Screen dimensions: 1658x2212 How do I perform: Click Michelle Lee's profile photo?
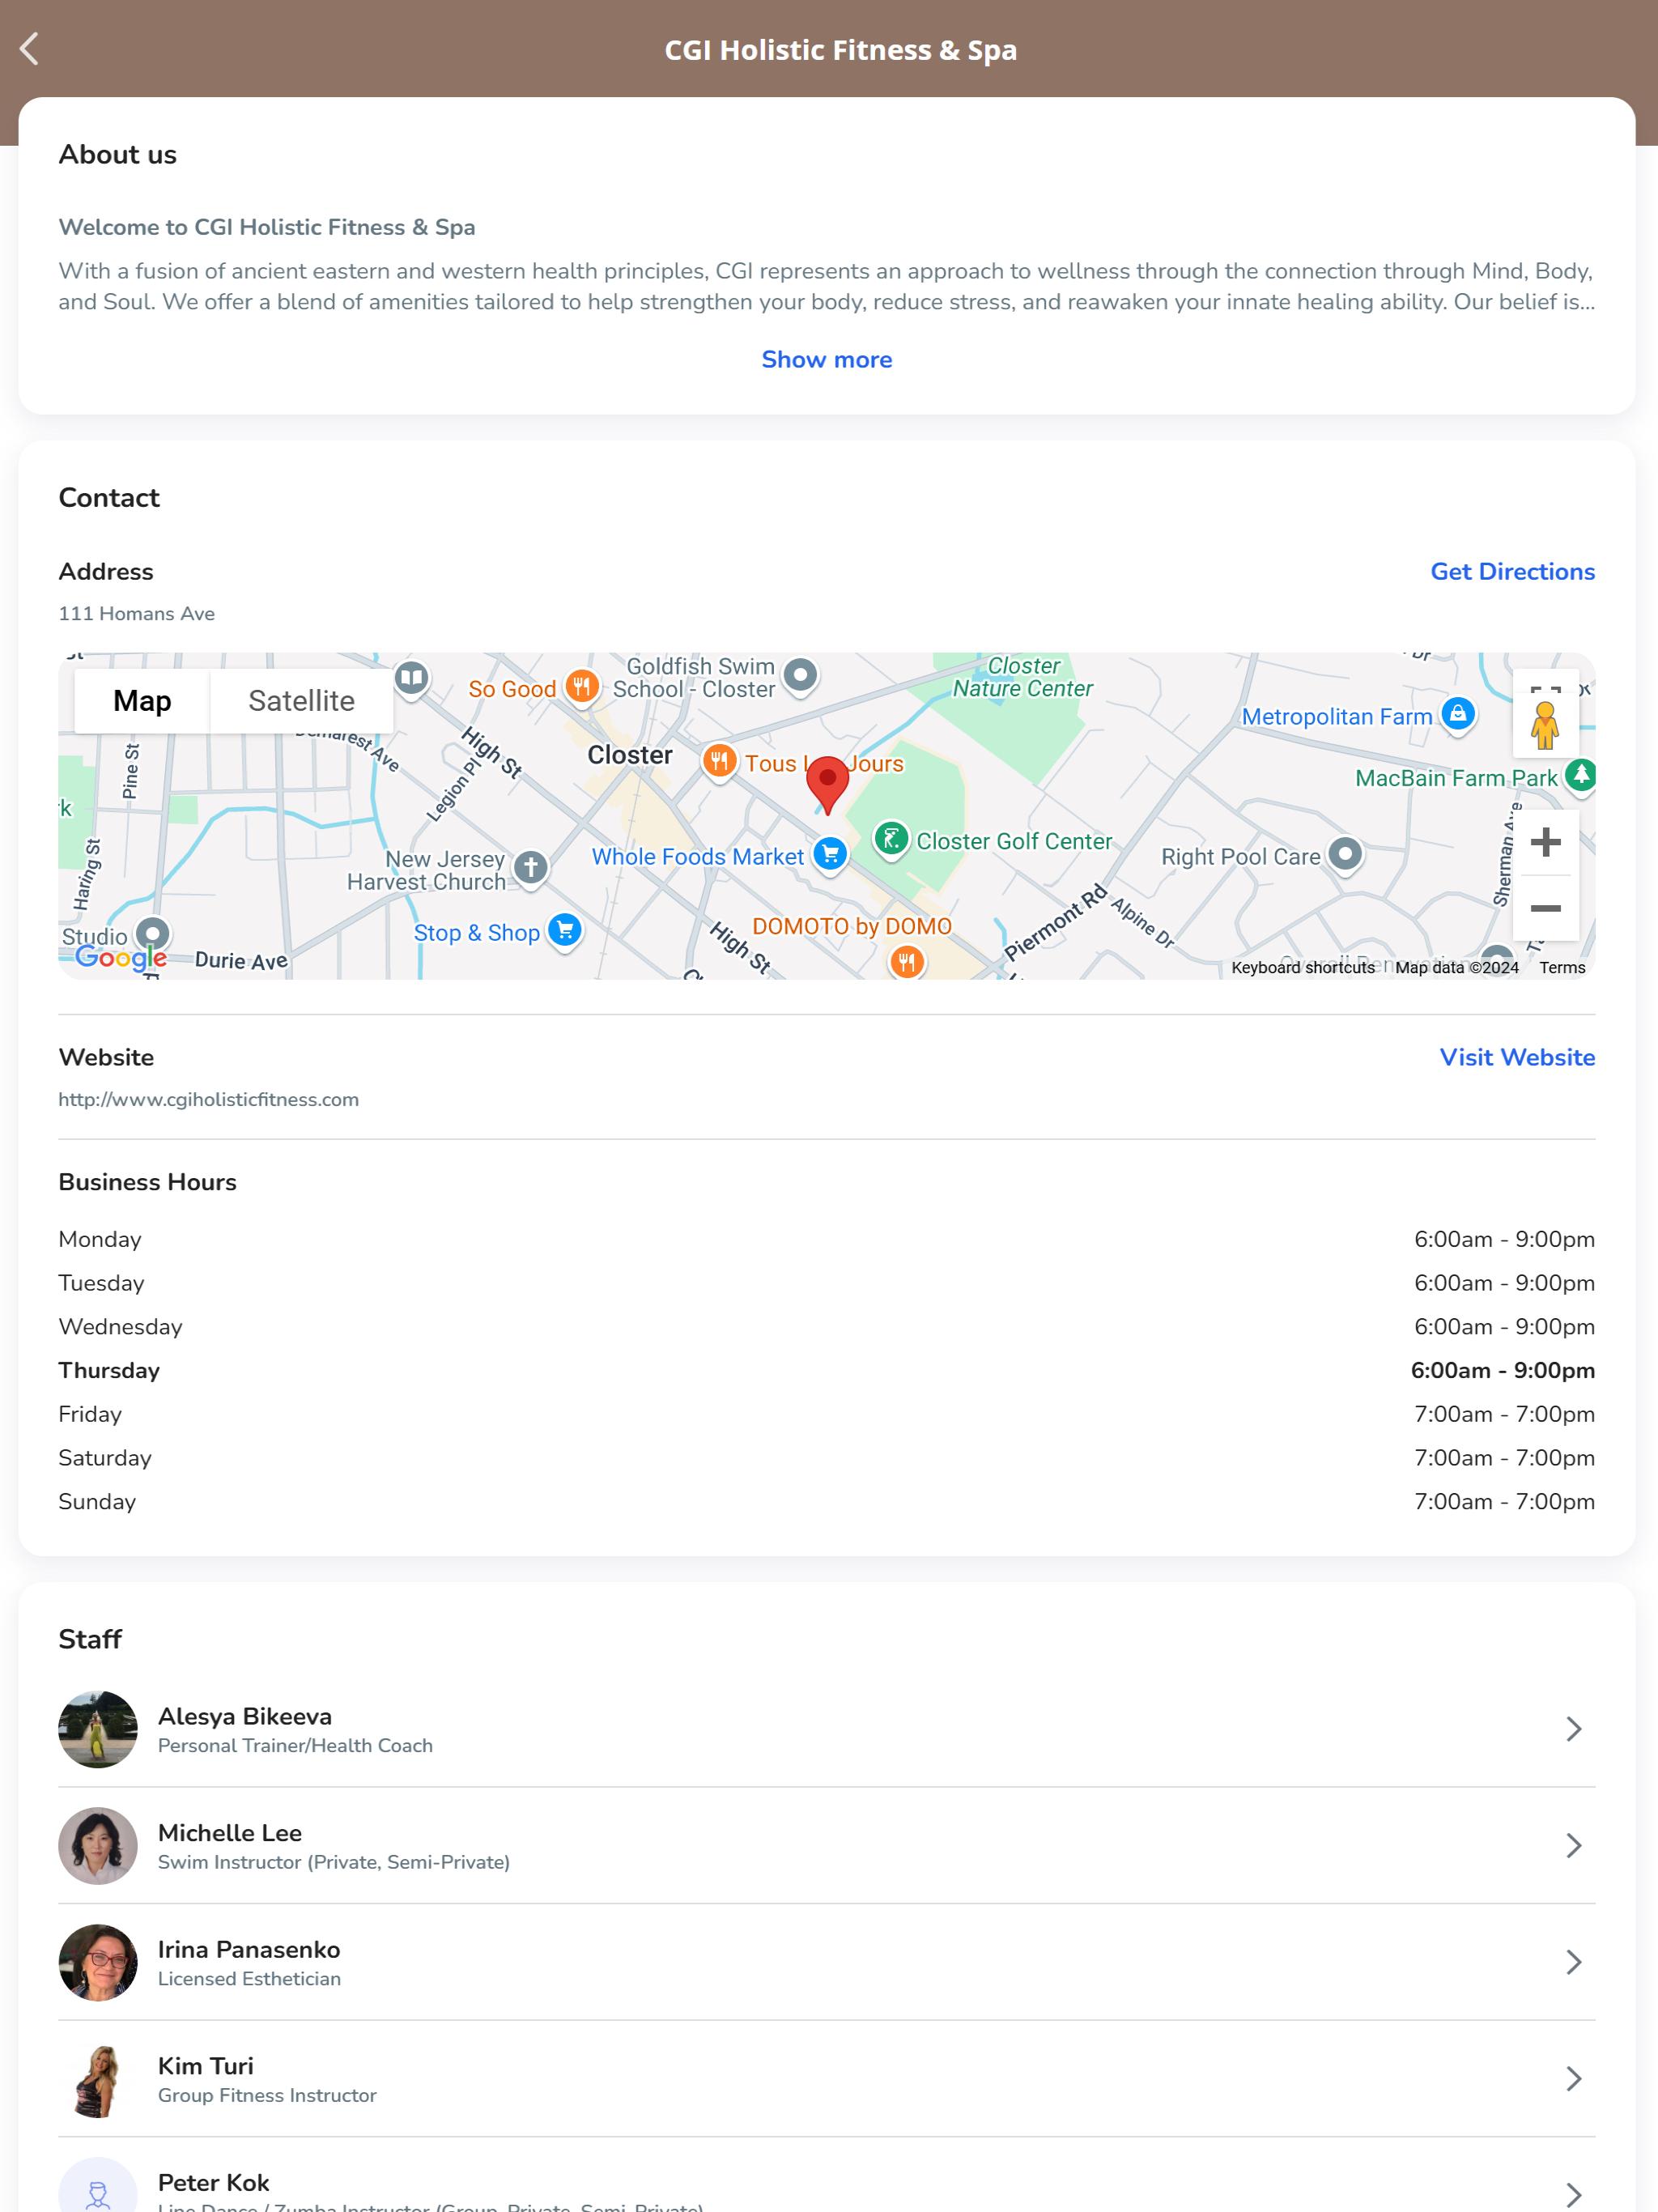coord(98,1846)
